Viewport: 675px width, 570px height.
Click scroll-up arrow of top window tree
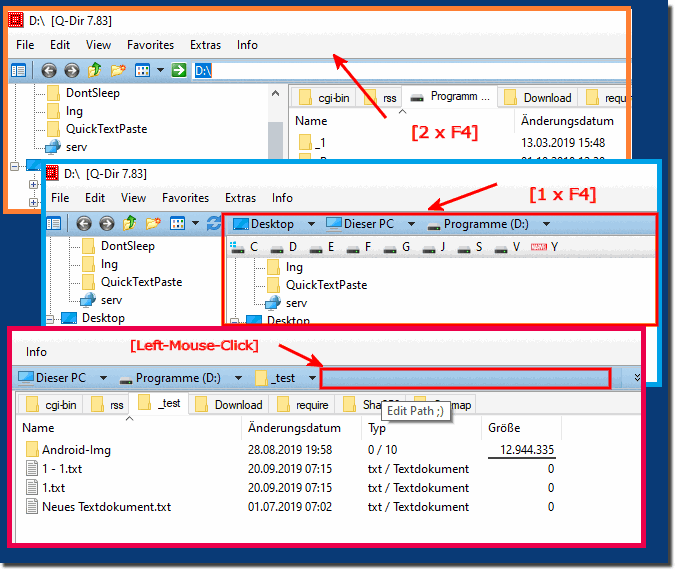coord(276,93)
